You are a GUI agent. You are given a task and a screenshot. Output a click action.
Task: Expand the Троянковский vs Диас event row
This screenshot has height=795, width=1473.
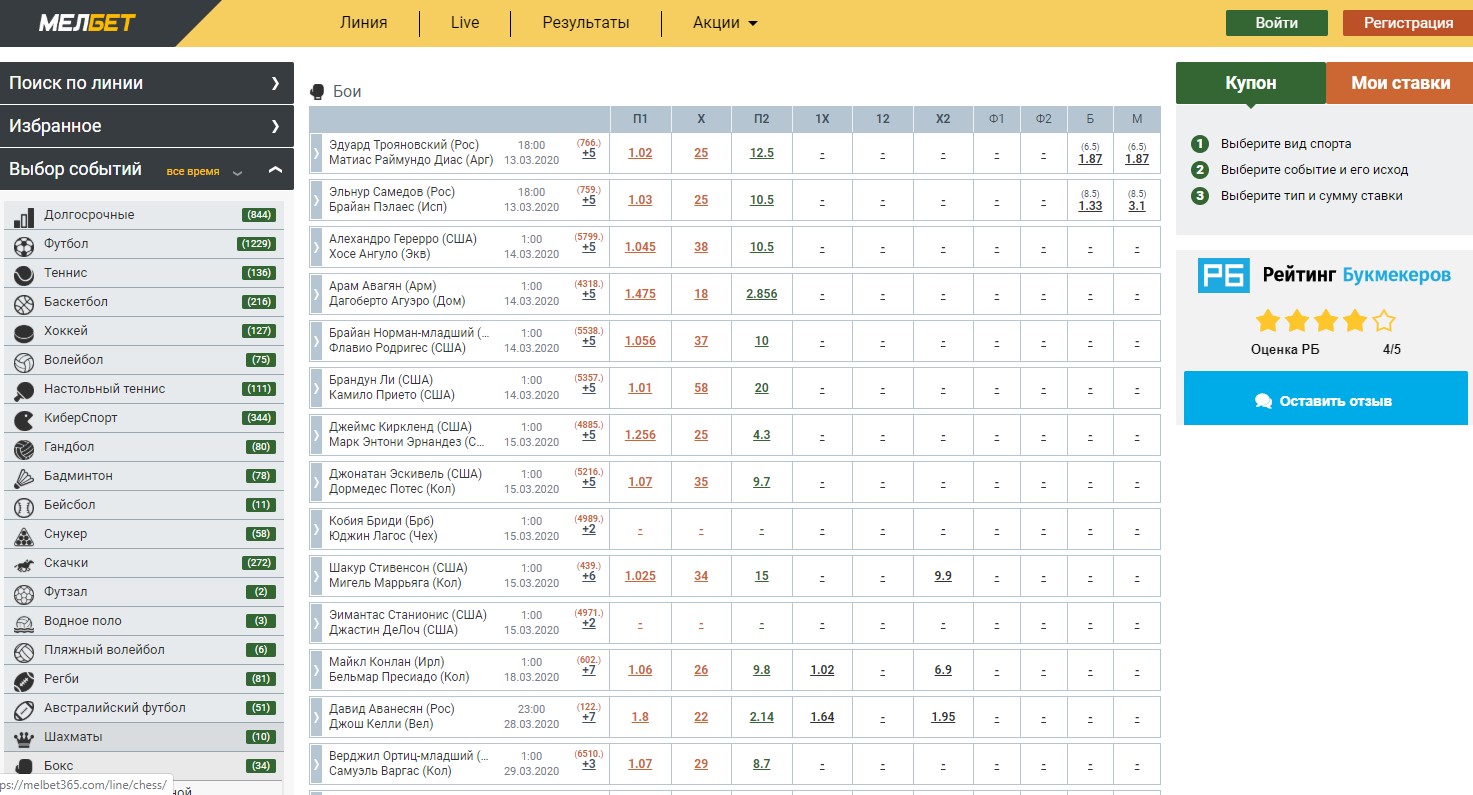click(317, 153)
